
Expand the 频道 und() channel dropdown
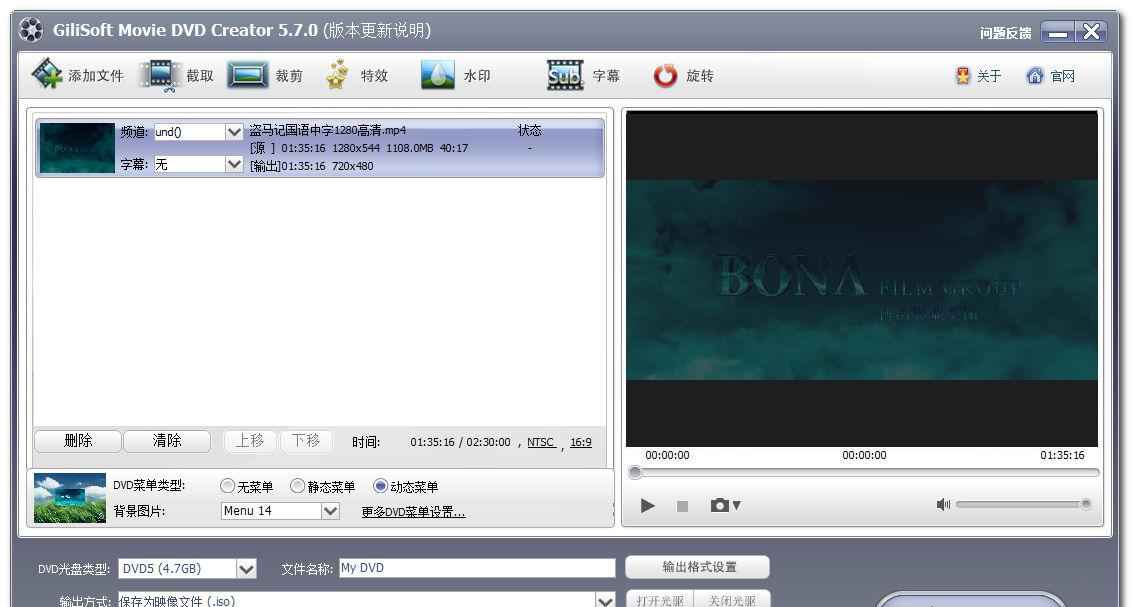pos(234,132)
